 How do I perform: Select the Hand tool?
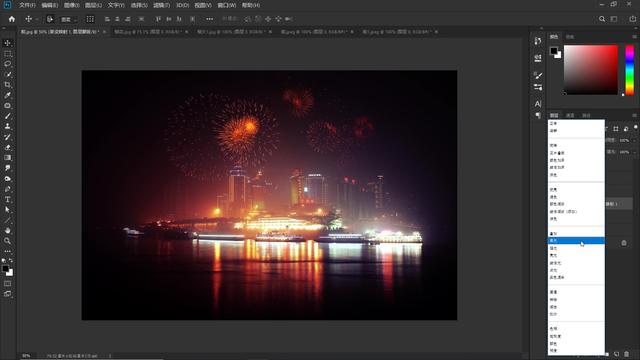tap(7, 231)
